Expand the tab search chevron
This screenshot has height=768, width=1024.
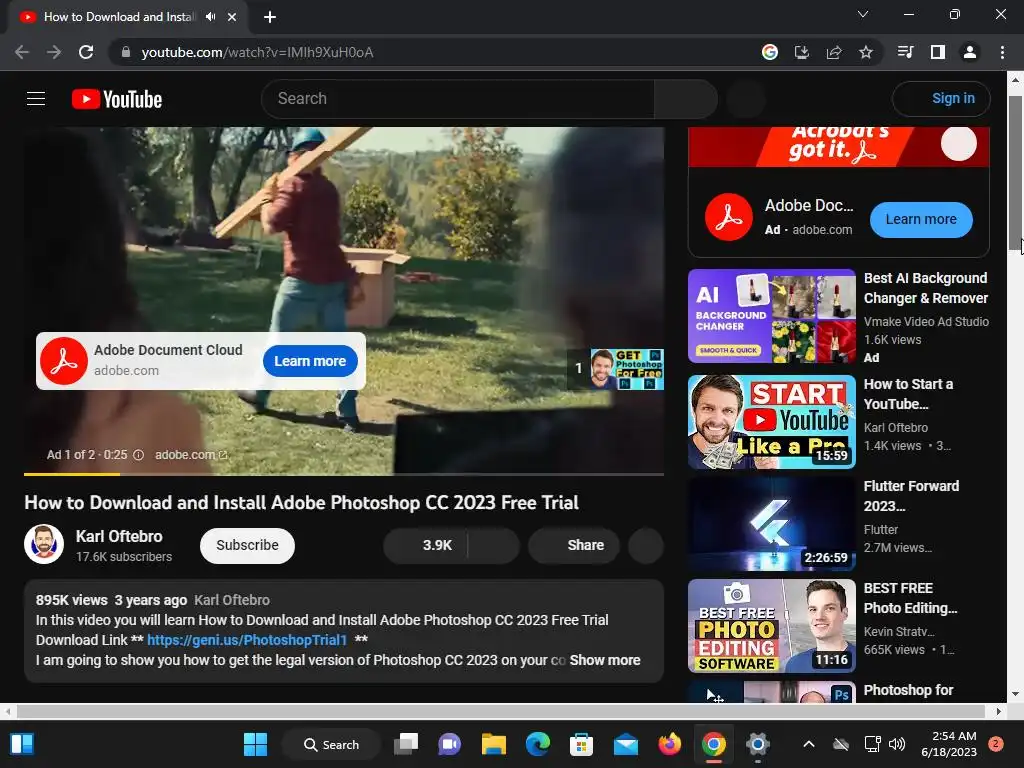(x=863, y=14)
